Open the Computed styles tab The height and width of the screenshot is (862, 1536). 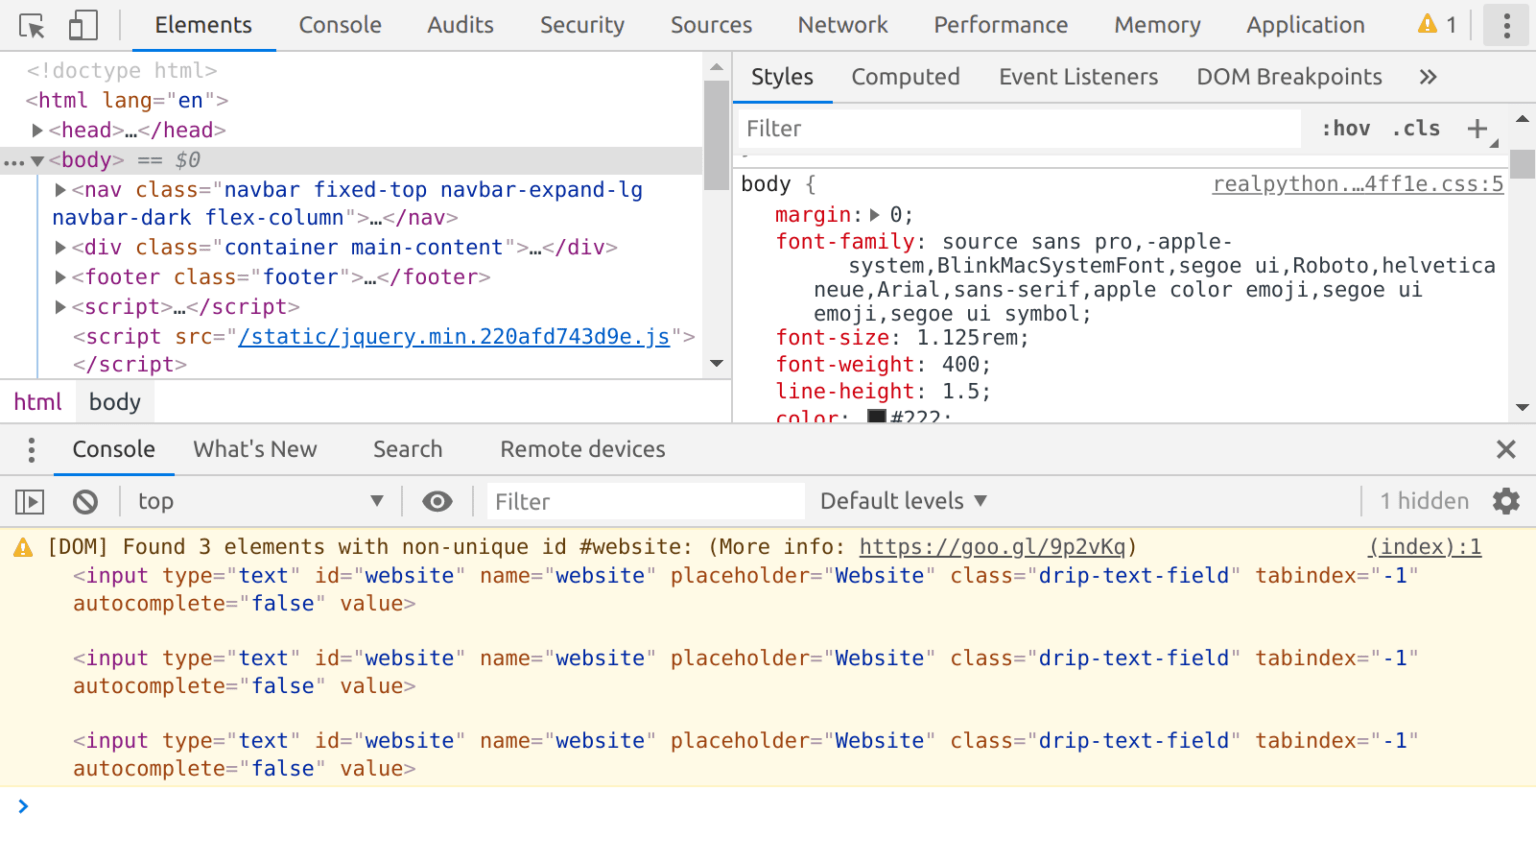point(905,76)
